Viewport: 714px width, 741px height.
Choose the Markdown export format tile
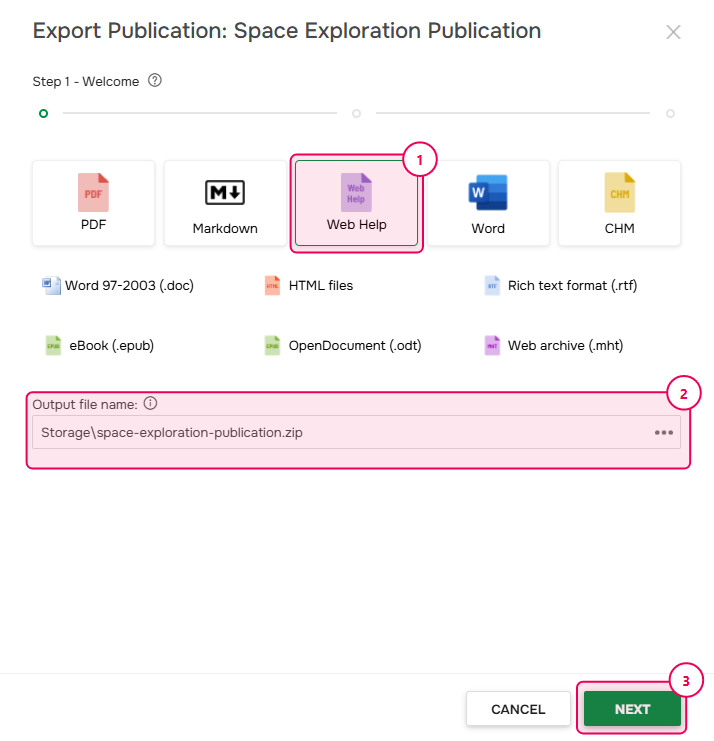225,203
